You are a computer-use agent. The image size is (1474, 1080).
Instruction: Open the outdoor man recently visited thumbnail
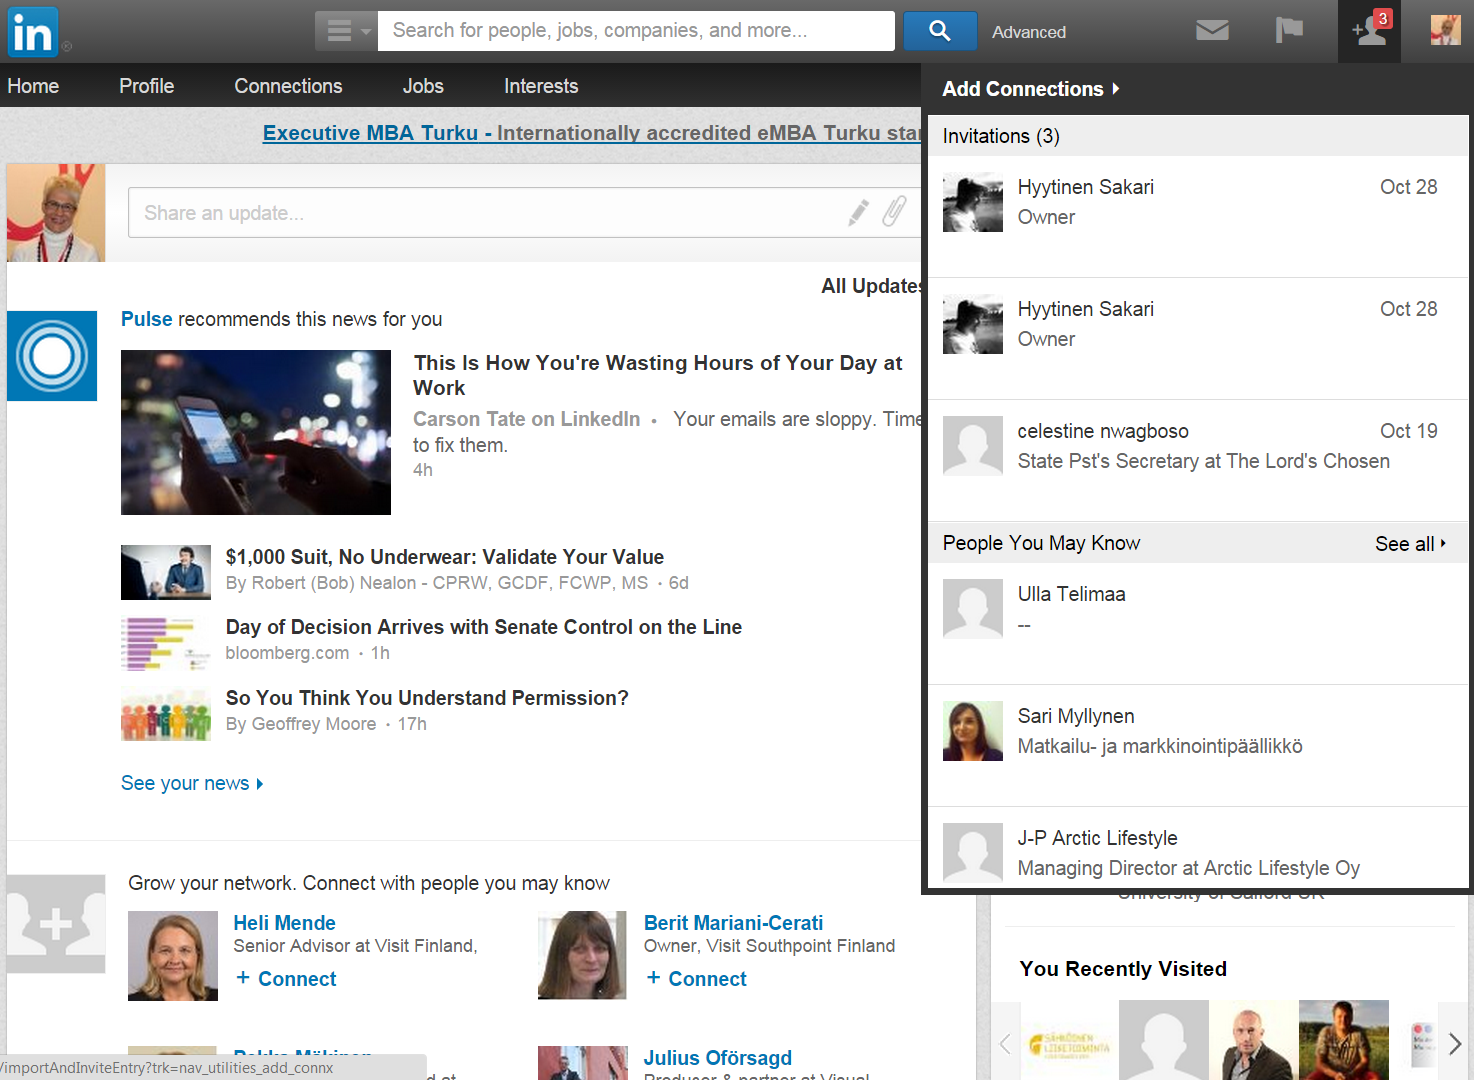coord(1344,1040)
